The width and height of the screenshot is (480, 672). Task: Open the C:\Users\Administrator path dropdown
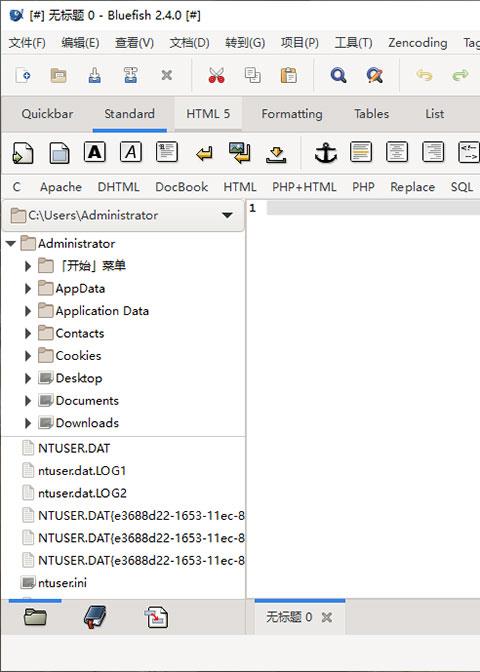pos(123,215)
